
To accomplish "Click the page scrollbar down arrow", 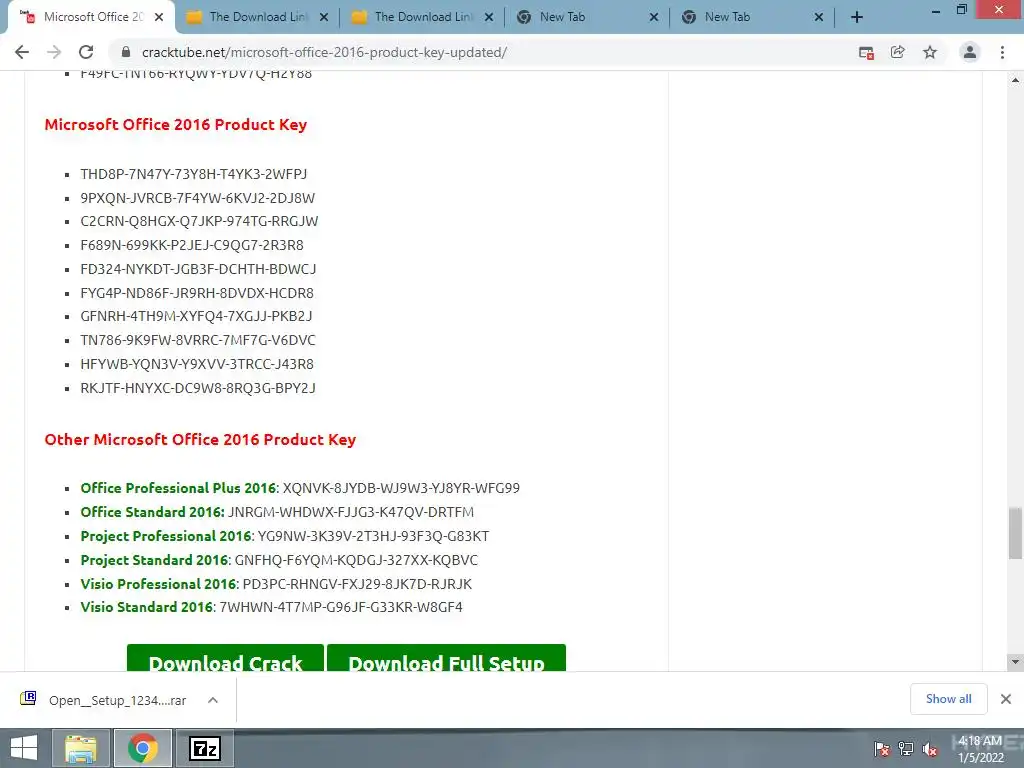I will click(1015, 662).
